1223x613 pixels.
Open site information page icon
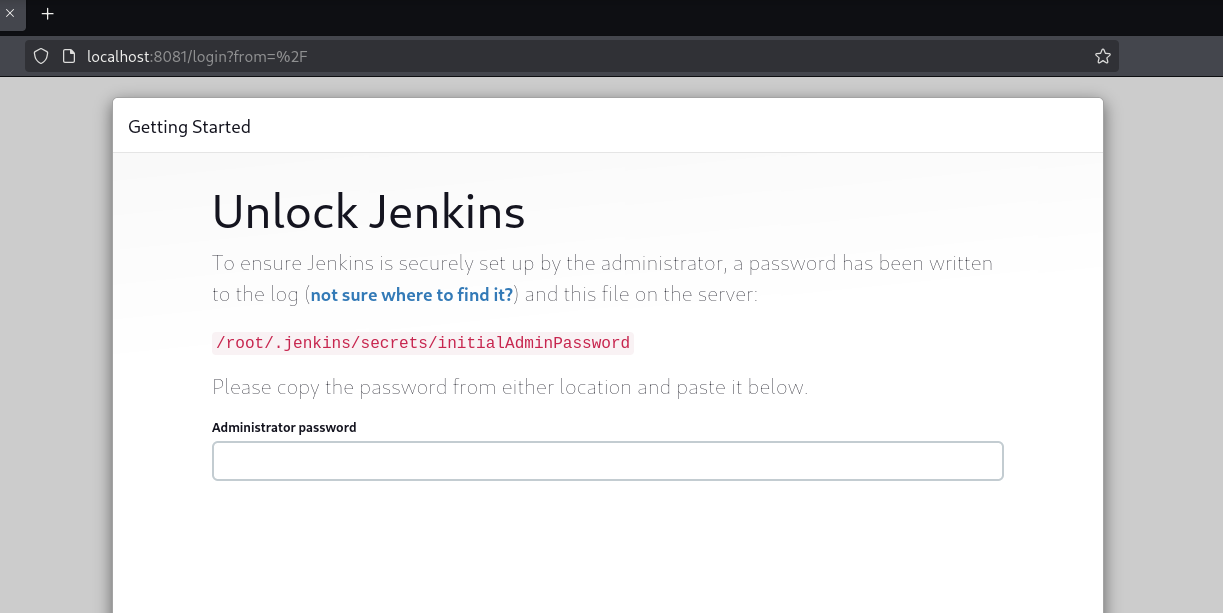tap(69, 56)
